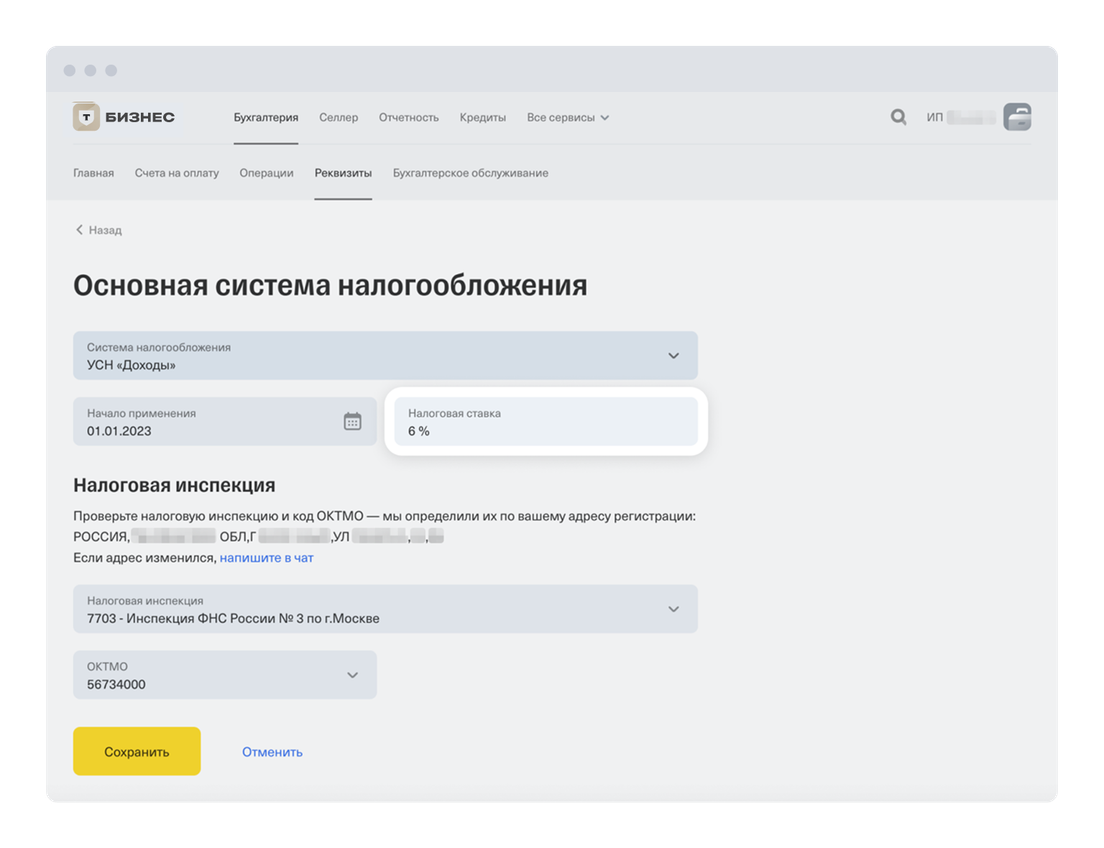The image size is (1104, 848).
Task: Expand the Налоговая инспекция dropdown
Action: 673,609
